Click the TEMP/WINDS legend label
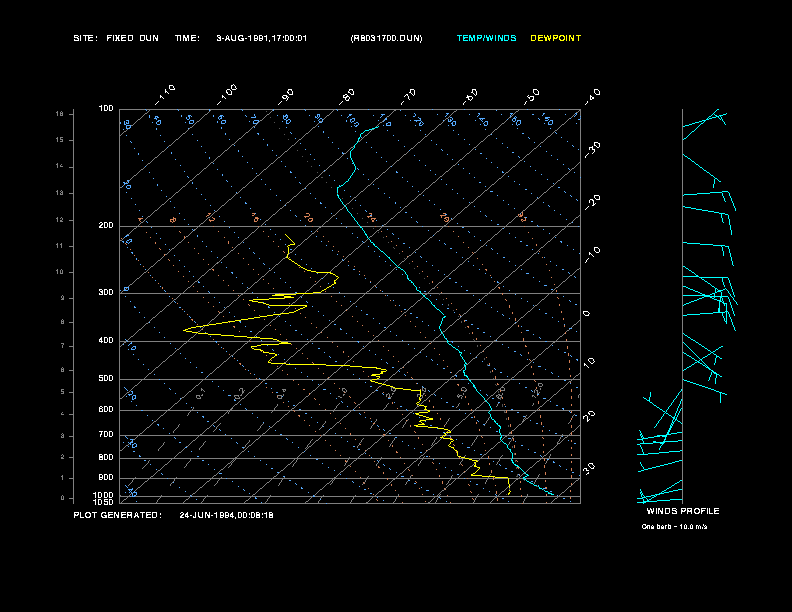This screenshot has height=612, width=792. click(486, 38)
